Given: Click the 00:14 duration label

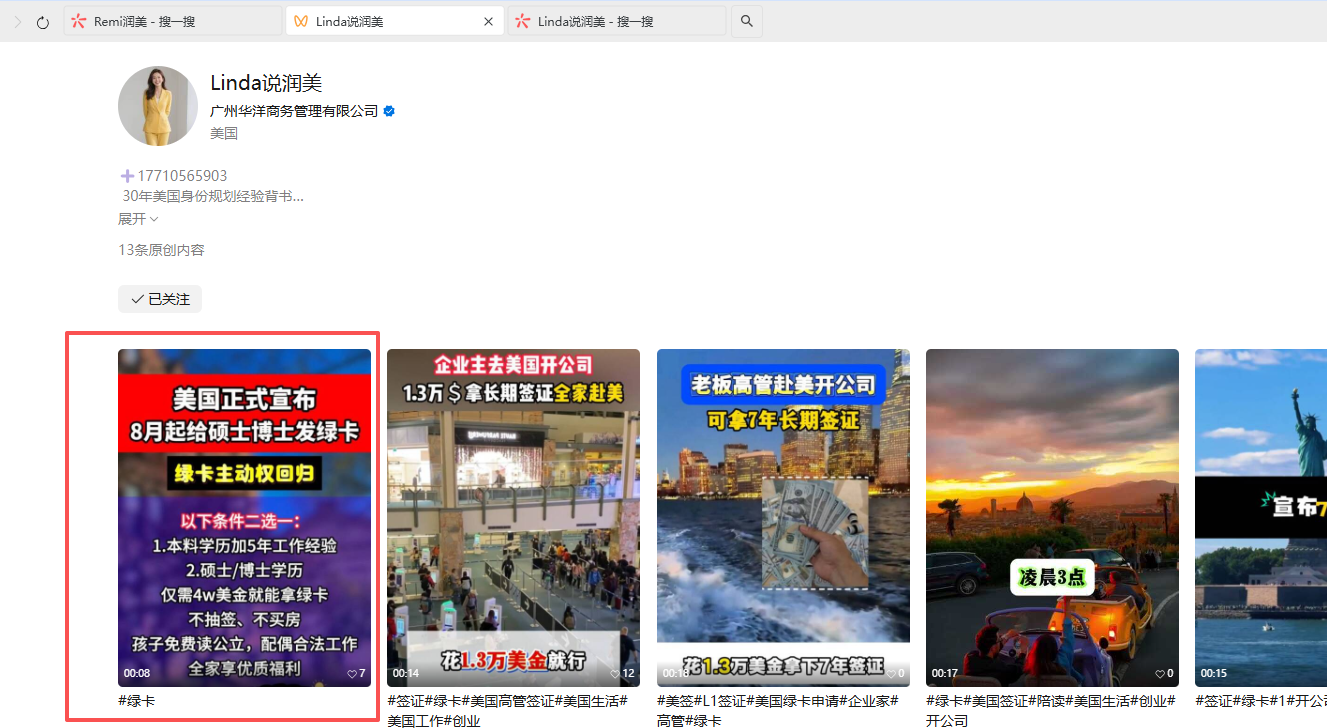Looking at the screenshot, I should (406, 674).
